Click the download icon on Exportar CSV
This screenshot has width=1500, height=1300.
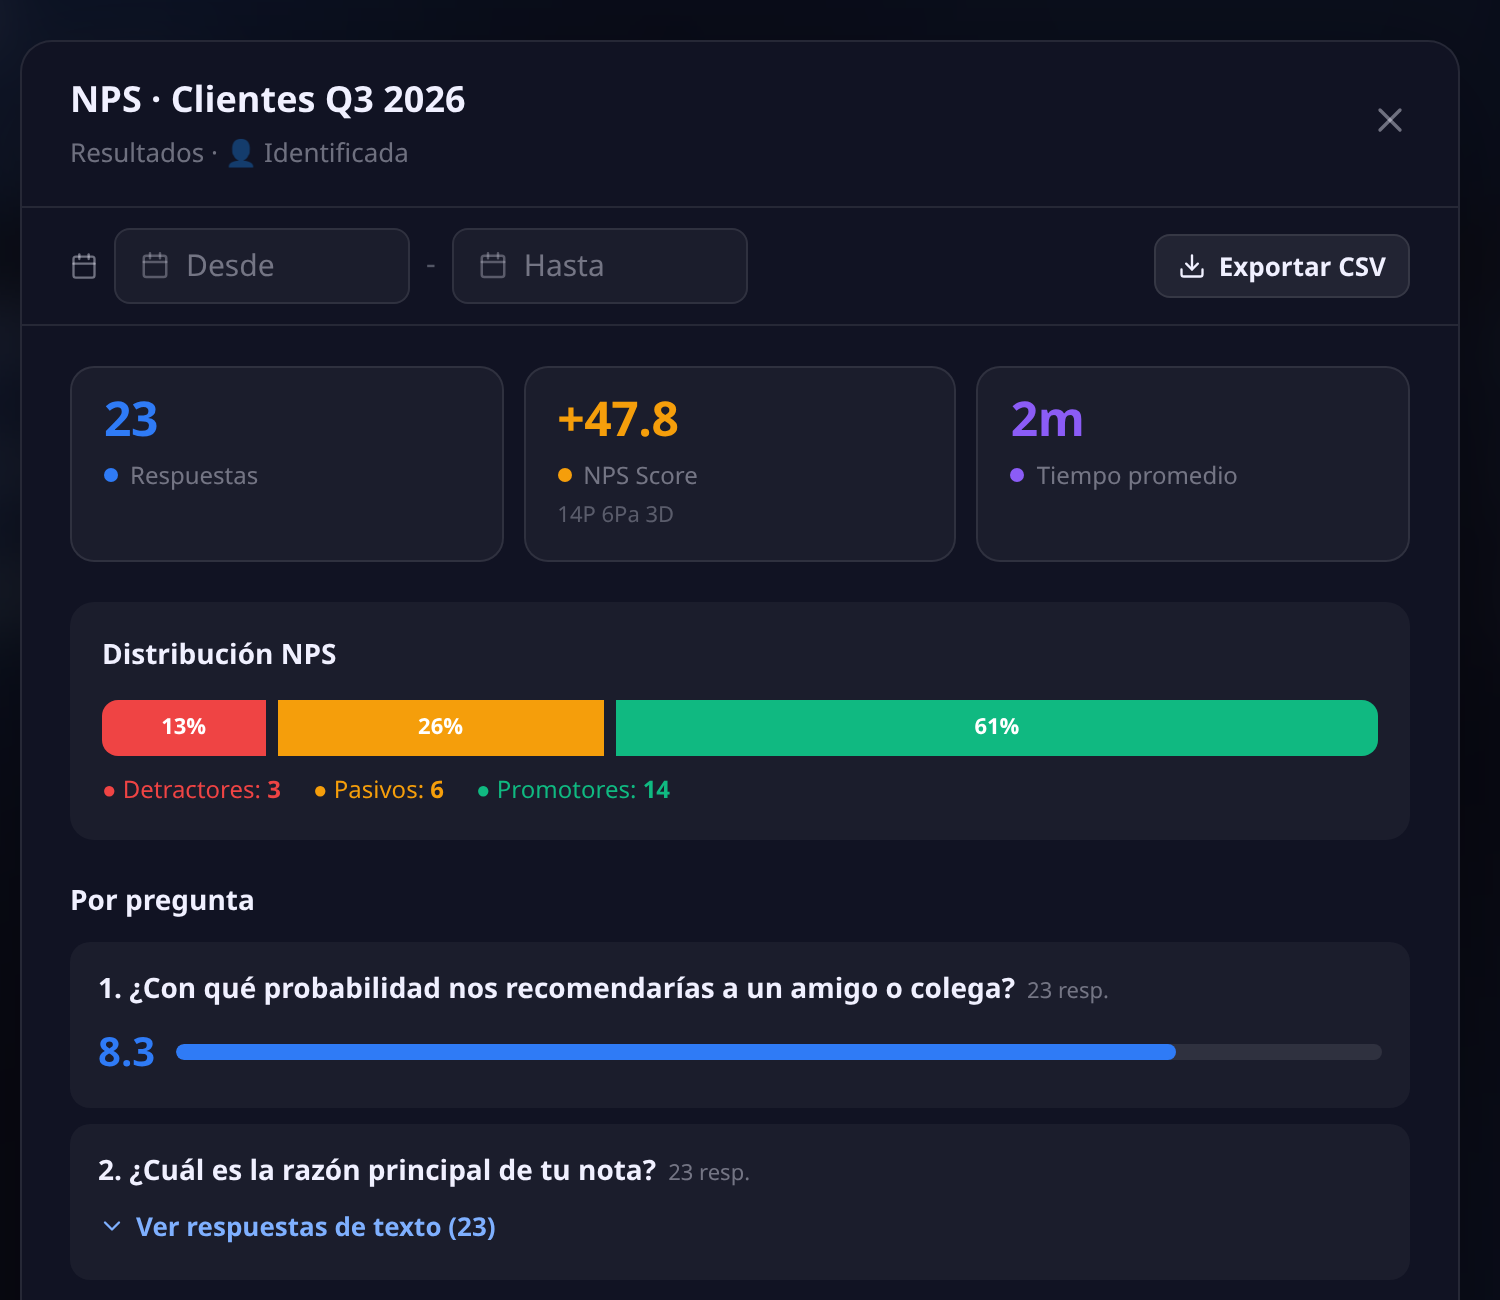pos(1191,266)
